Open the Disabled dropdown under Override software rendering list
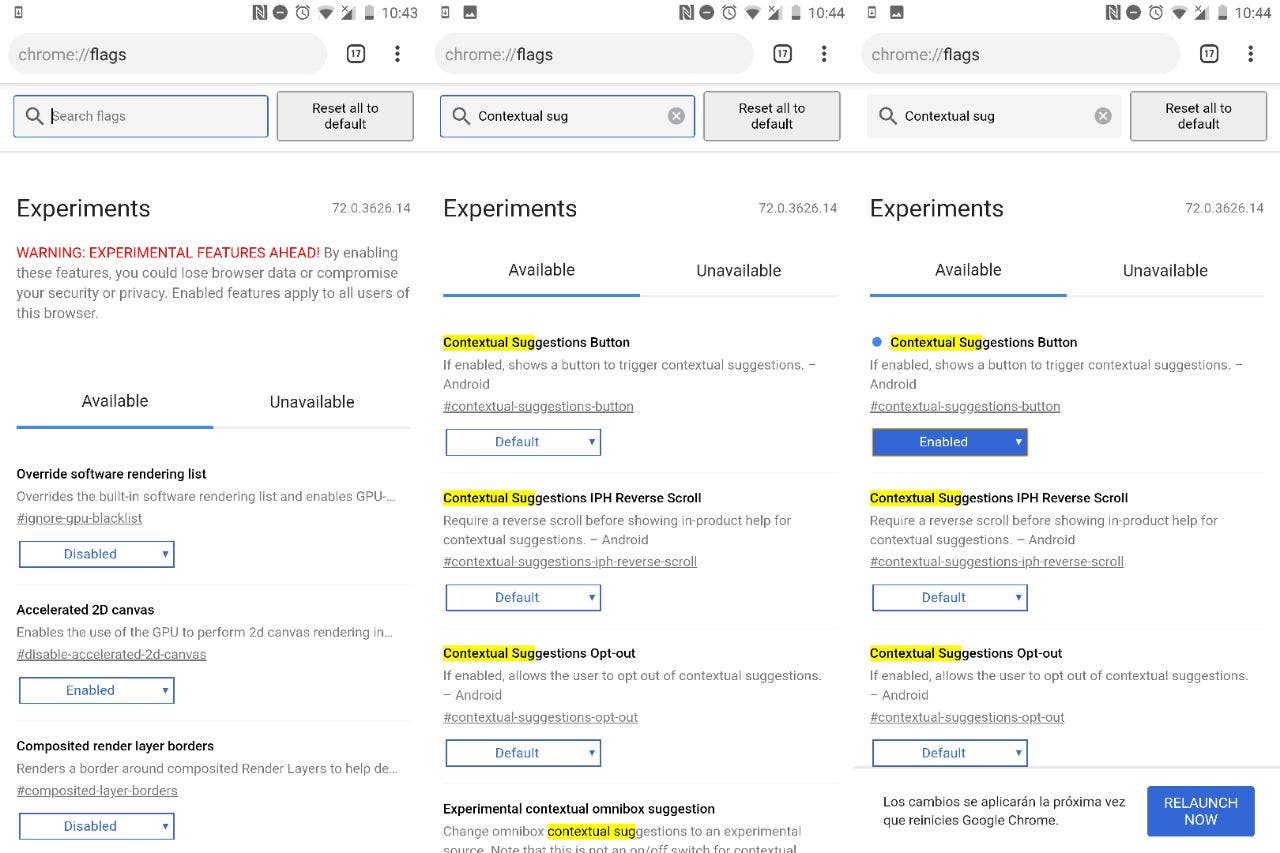Screen dimensions: 1280x853 pos(97,554)
